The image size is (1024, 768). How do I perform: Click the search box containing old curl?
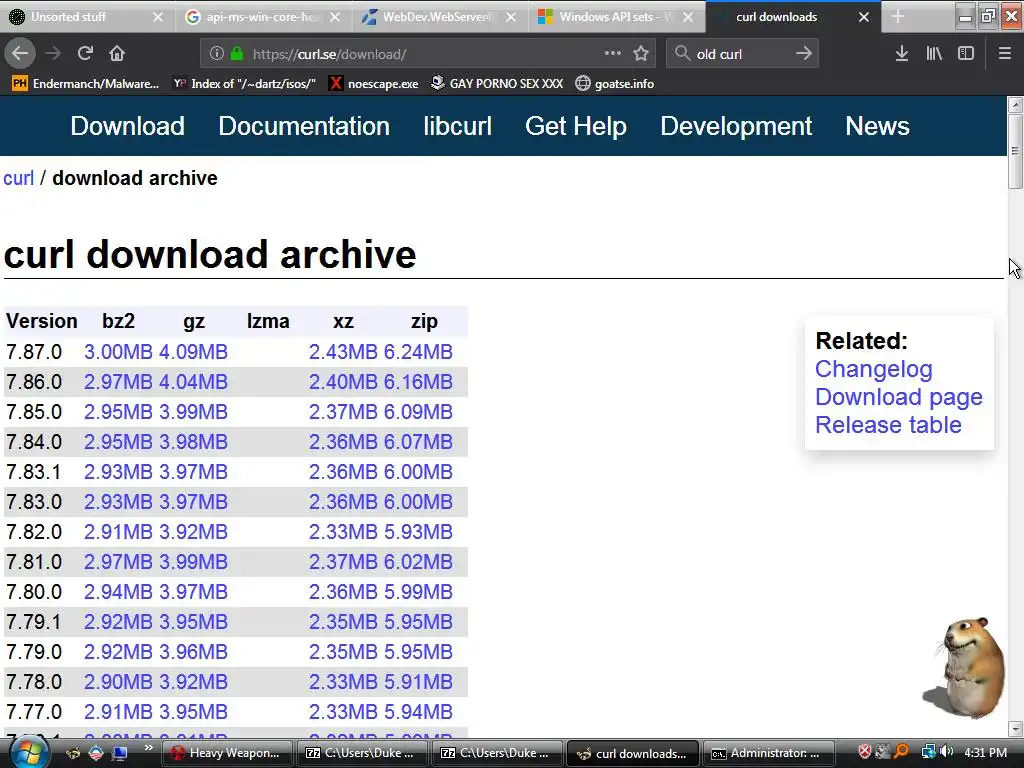coord(741,54)
